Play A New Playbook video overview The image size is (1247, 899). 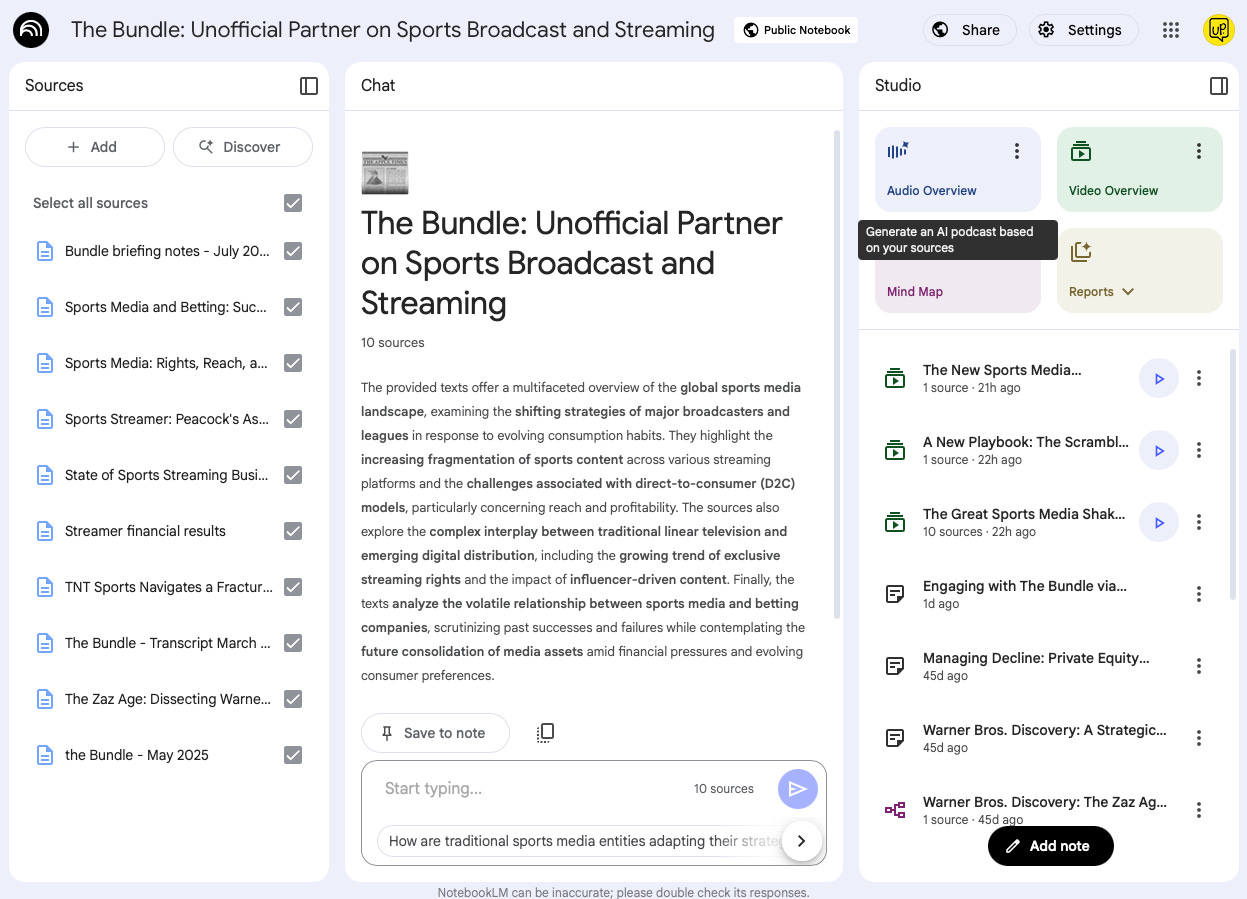tap(1159, 451)
